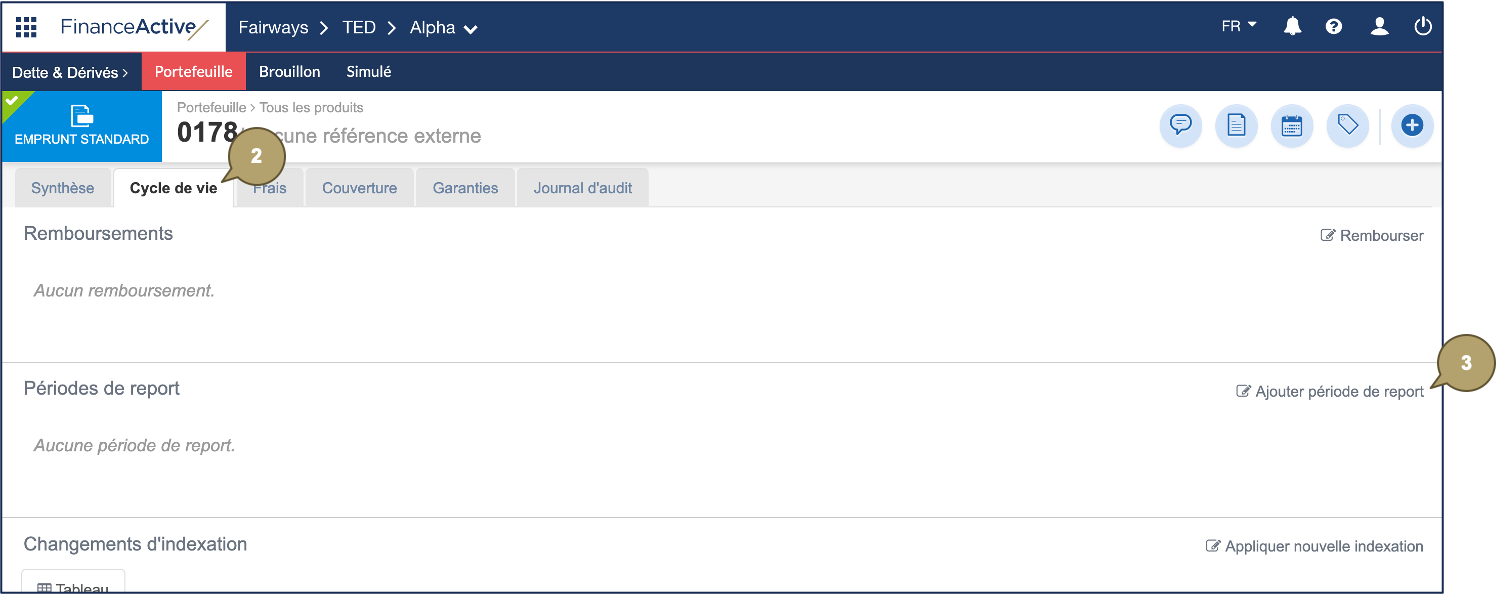The image size is (1496, 594).
Task: Open the comments icon on the product header
Action: 1181,126
